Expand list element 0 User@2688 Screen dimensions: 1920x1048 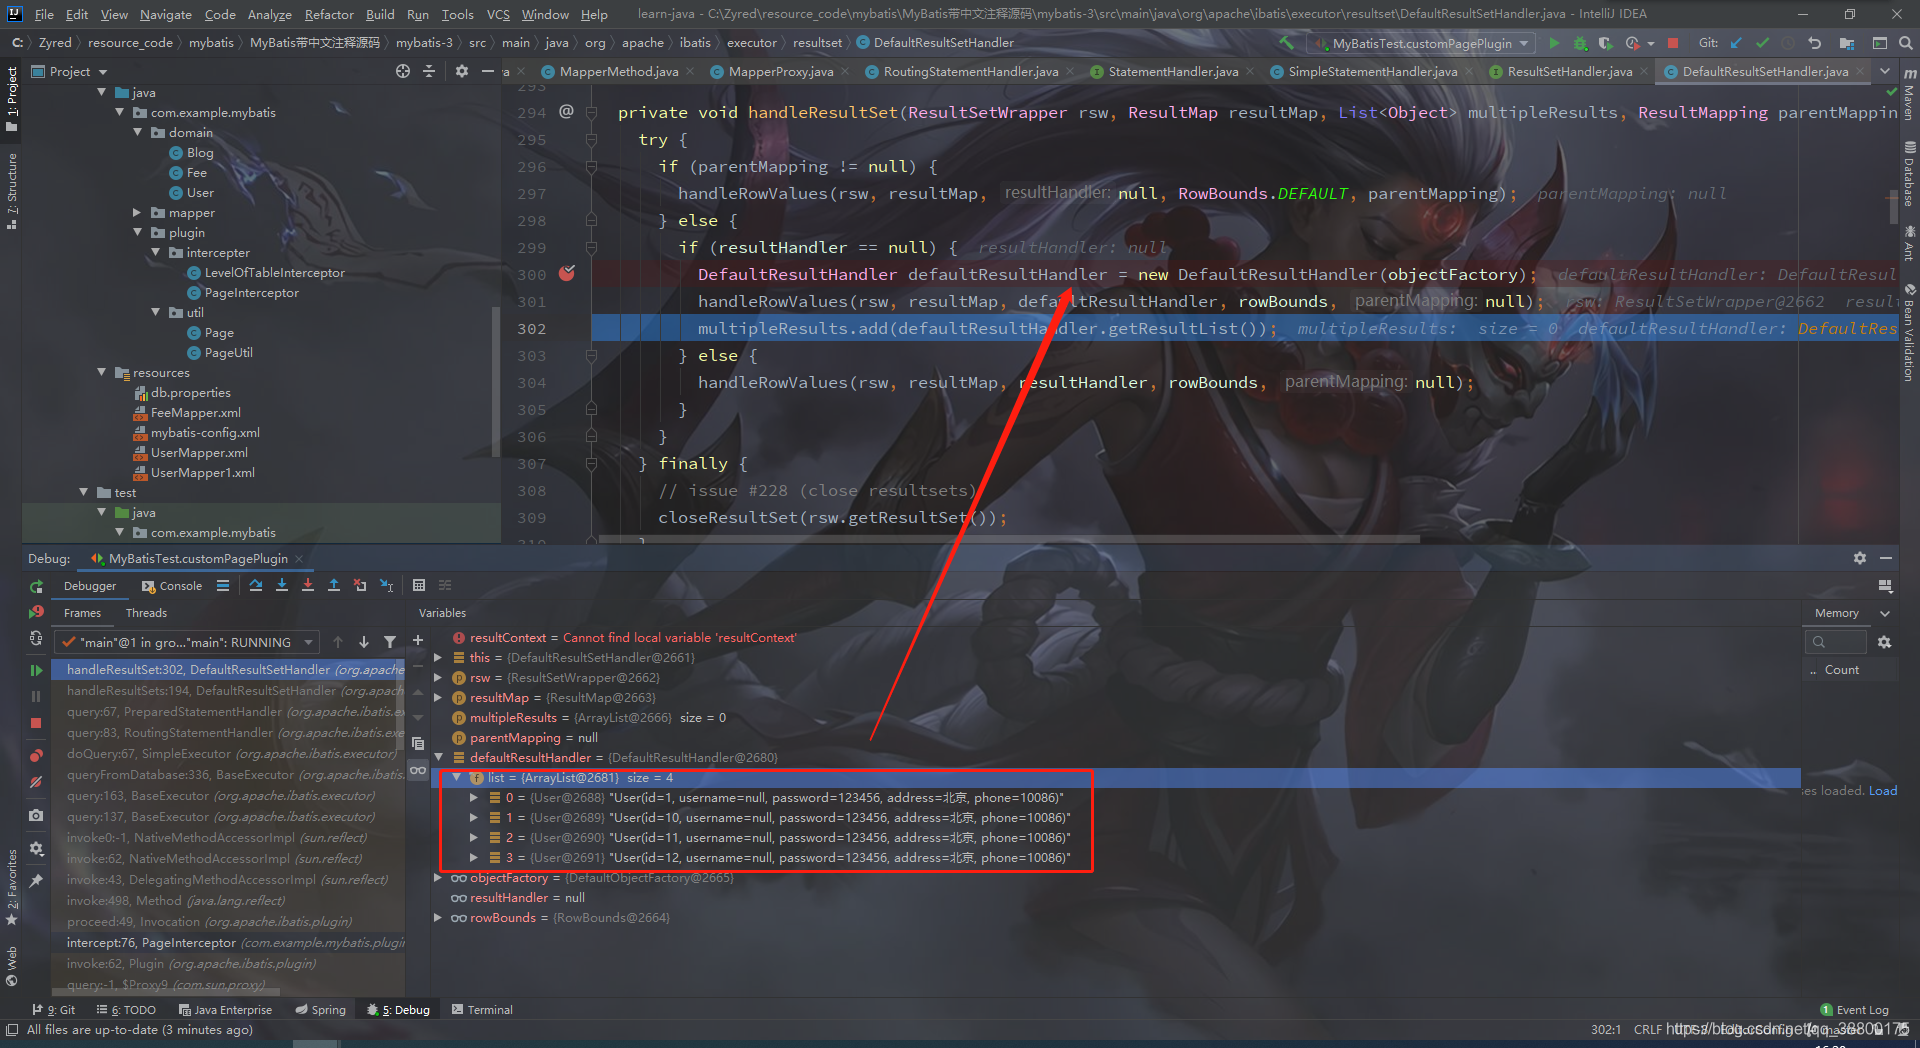click(474, 797)
